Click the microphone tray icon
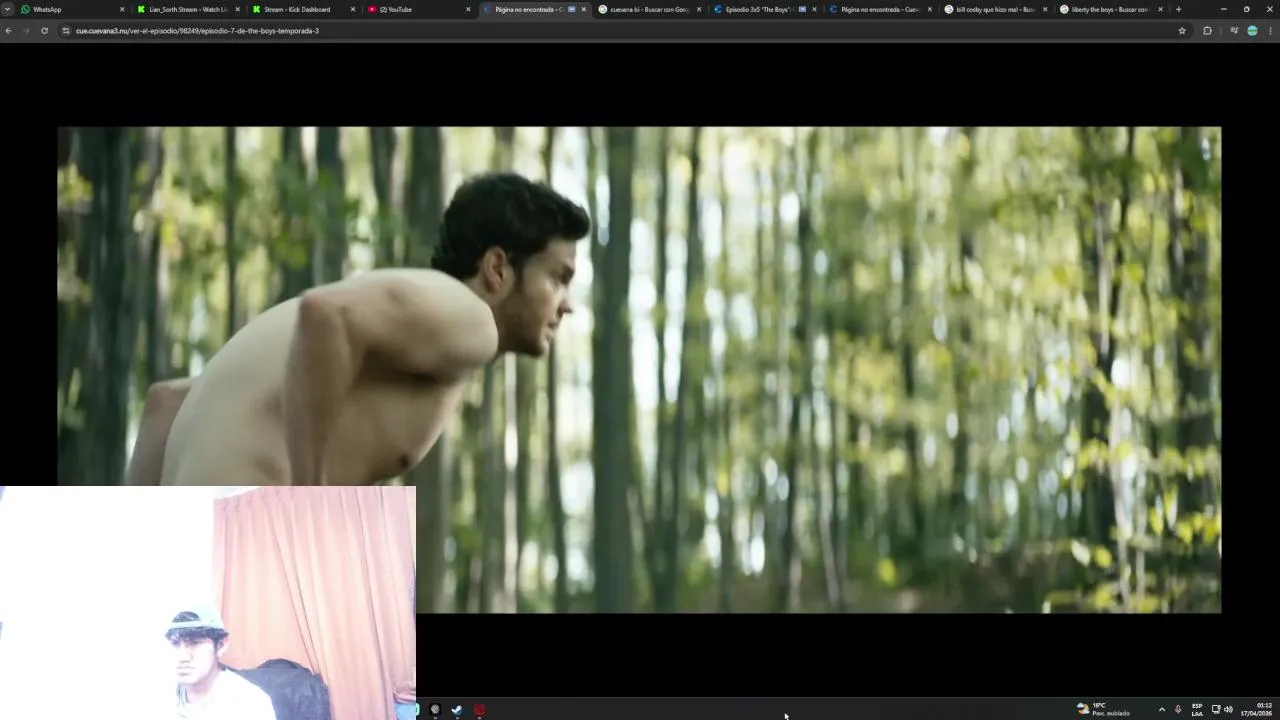1280x720 pixels. point(1178,710)
